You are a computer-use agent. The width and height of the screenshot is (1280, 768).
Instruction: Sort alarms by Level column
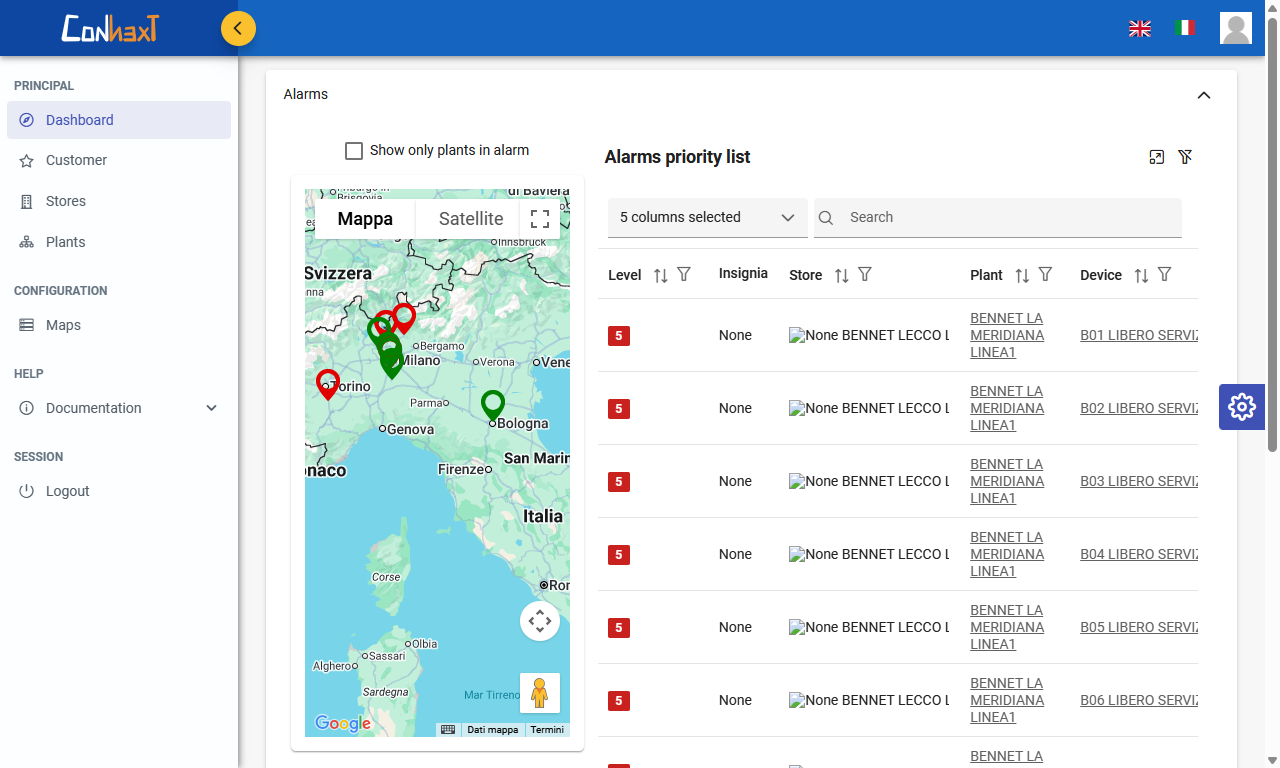point(660,275)
